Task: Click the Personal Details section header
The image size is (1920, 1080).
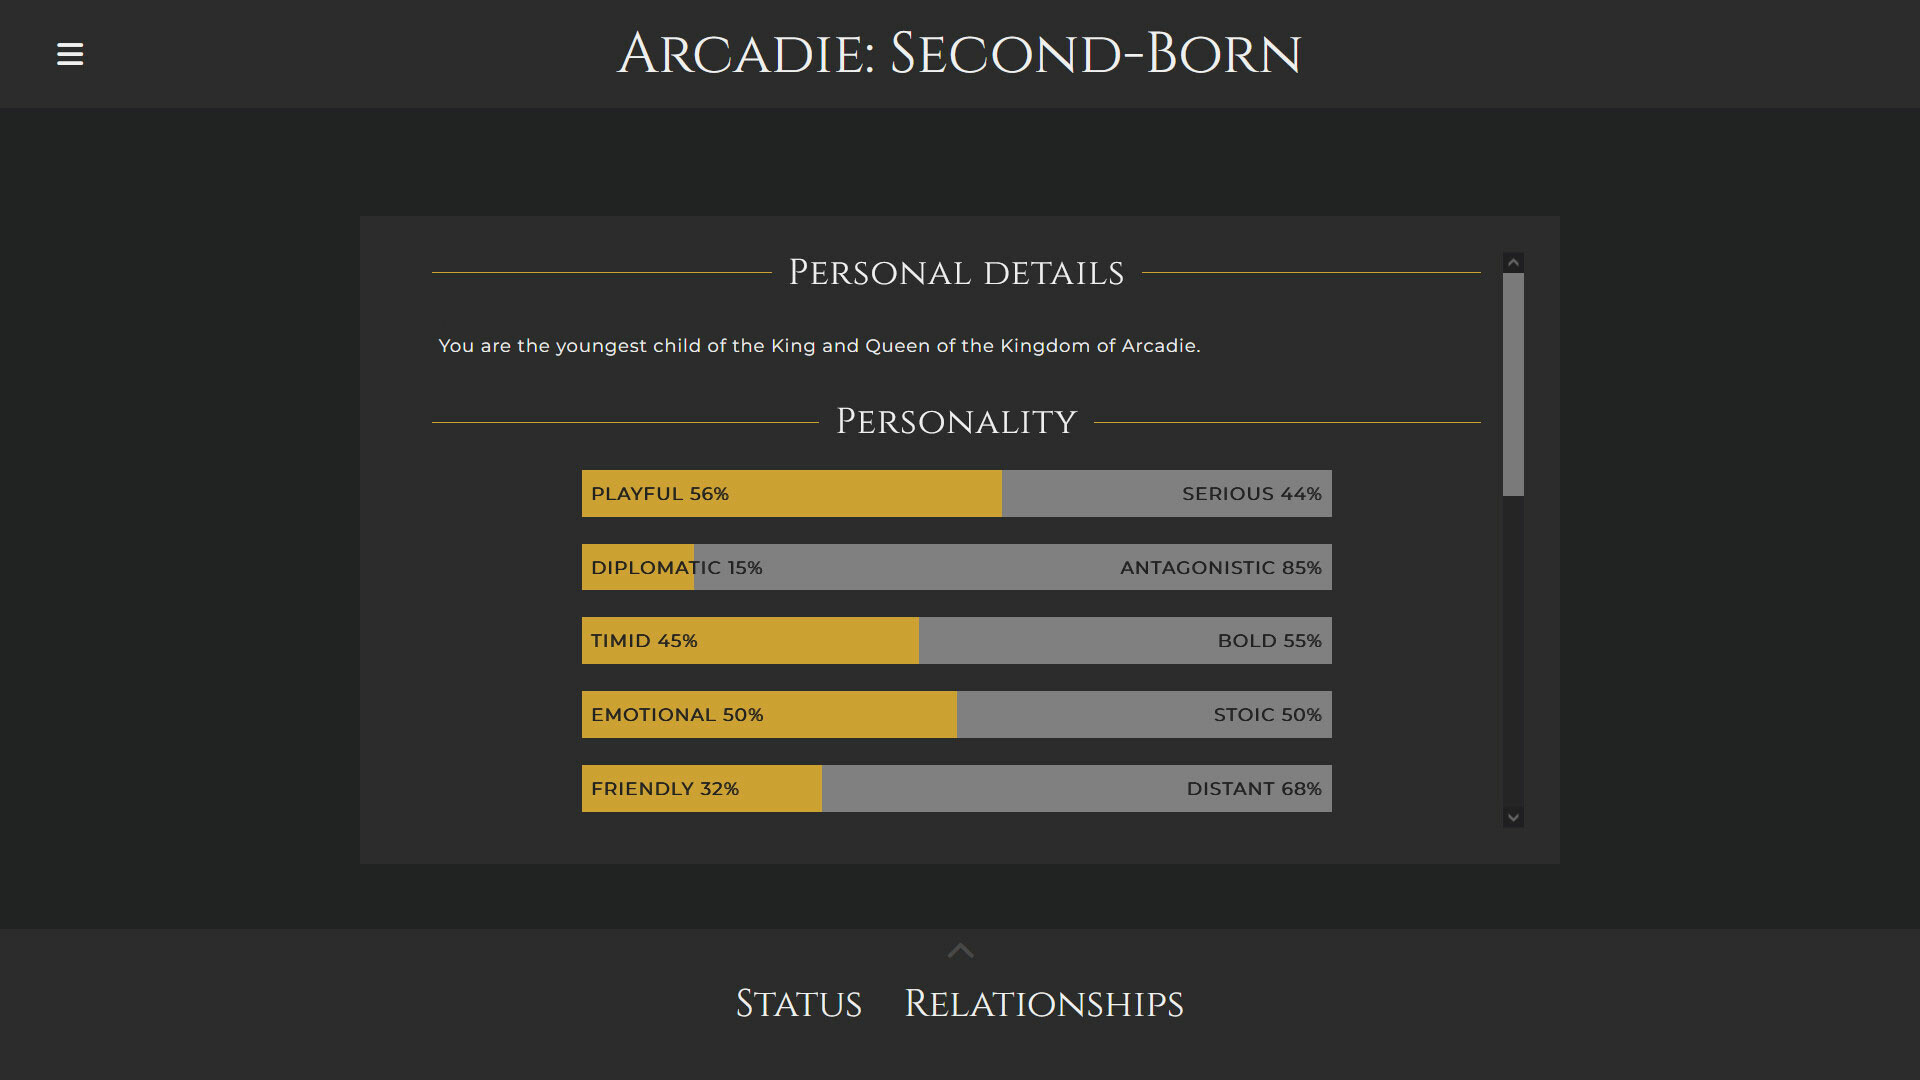Action: (x=956, y=272)
